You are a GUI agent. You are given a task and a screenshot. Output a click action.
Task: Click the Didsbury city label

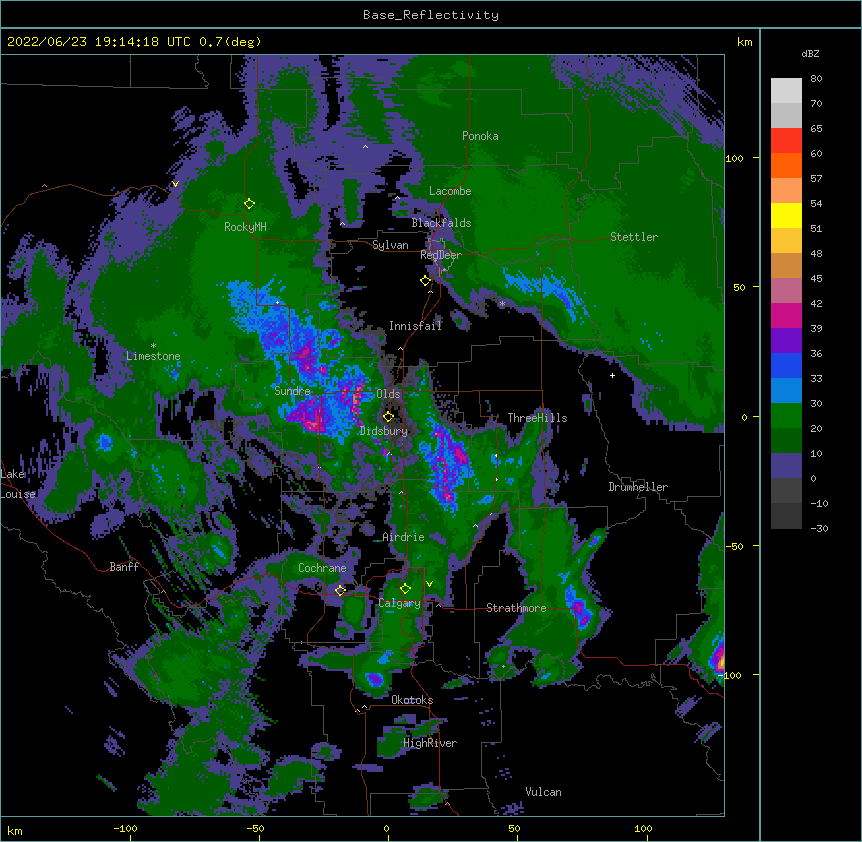point(383,431)
